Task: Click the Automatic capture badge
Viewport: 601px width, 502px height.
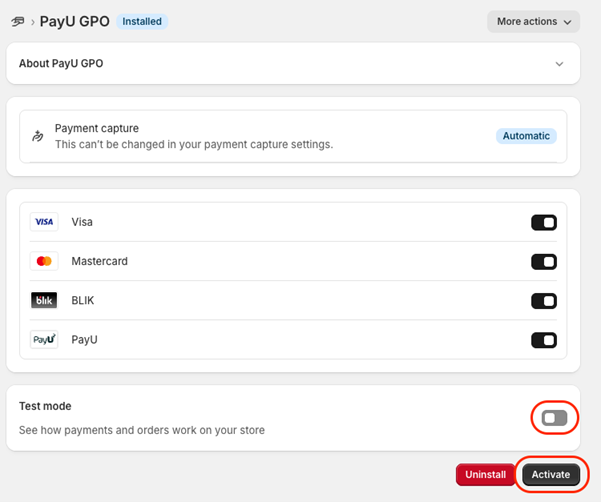Action: [526, 136]
